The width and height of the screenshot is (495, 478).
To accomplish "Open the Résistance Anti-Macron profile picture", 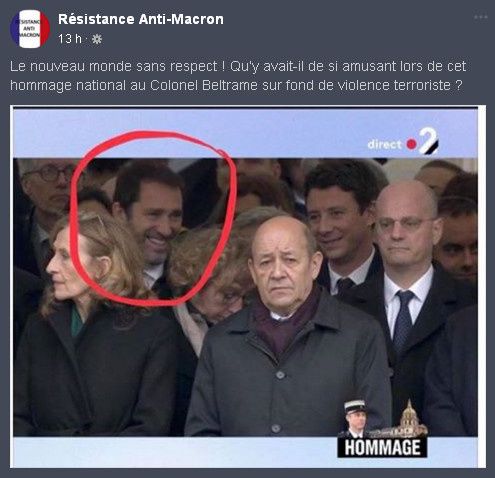I will (30, 29).
